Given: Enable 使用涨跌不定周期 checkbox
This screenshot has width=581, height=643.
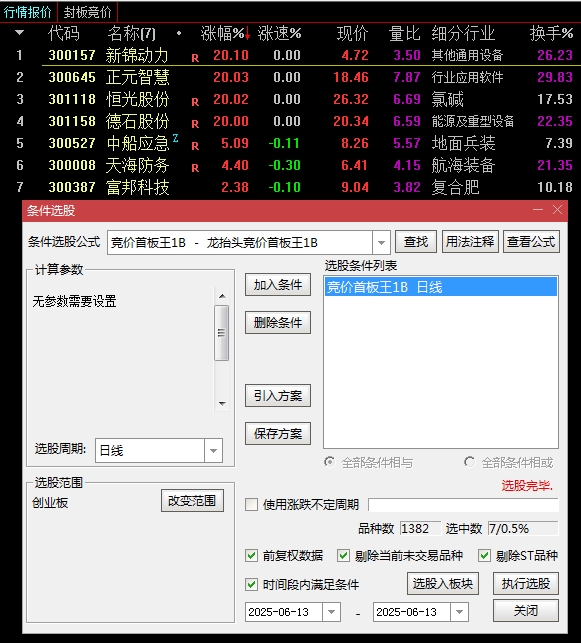Looking at the screenshot, I should [251, 504].
